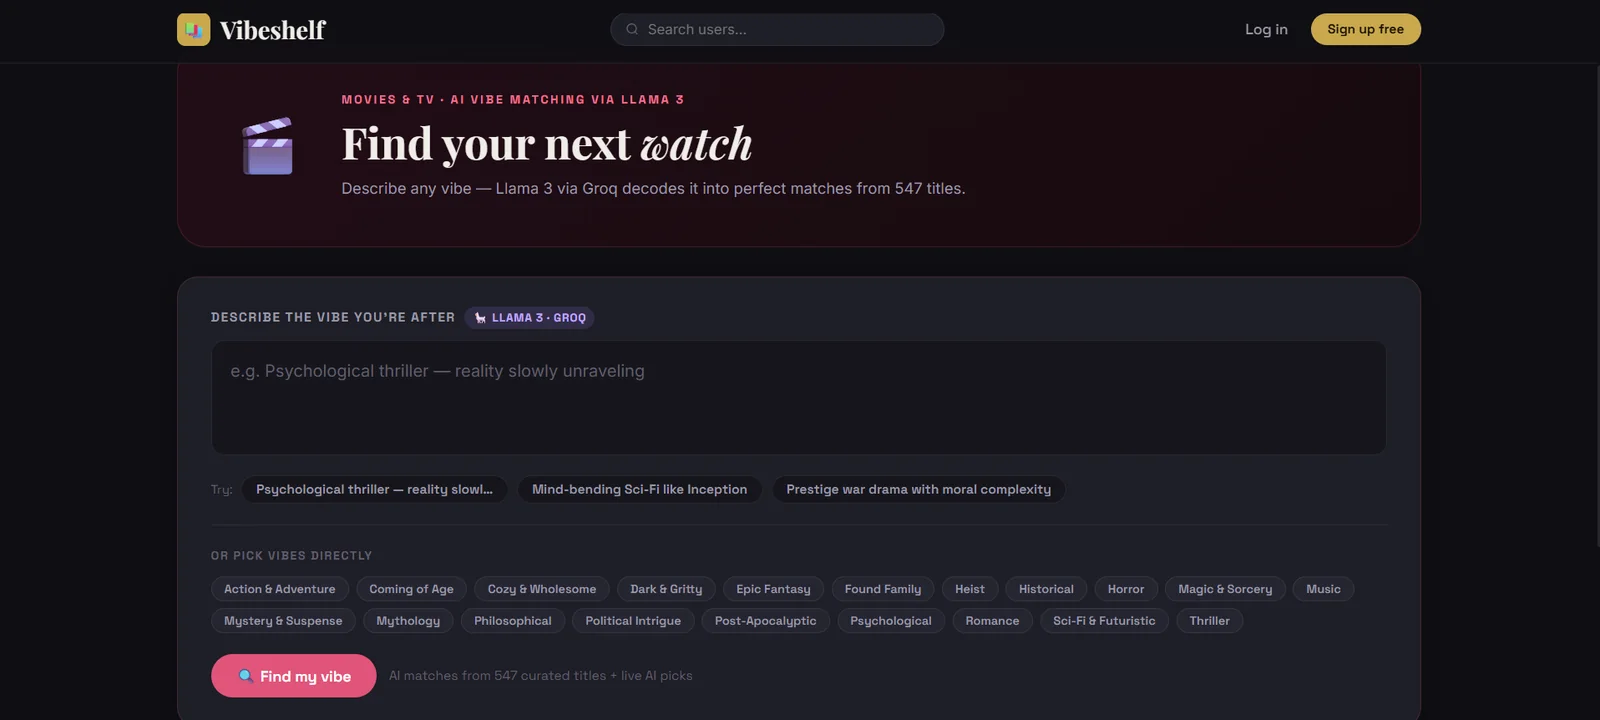Click the Vibeshelf logo icon
This screenshot has height=720, width=1600.
(194, 30)
